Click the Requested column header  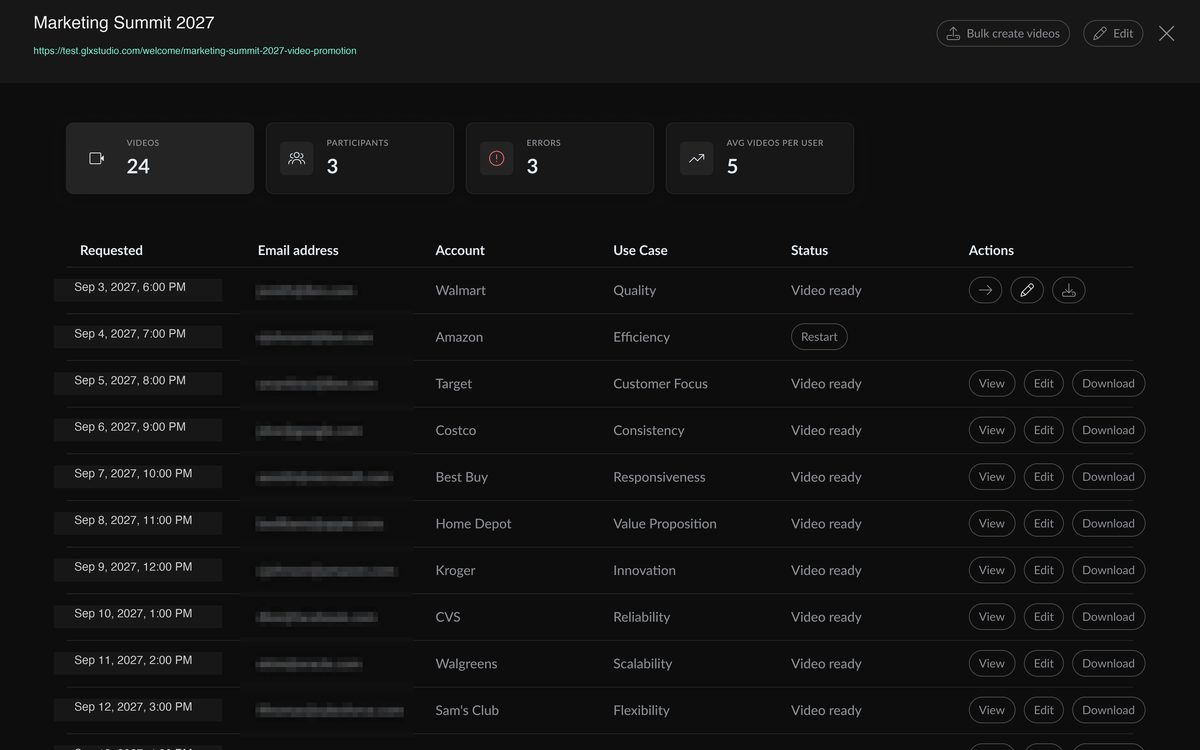click(111, 250)
